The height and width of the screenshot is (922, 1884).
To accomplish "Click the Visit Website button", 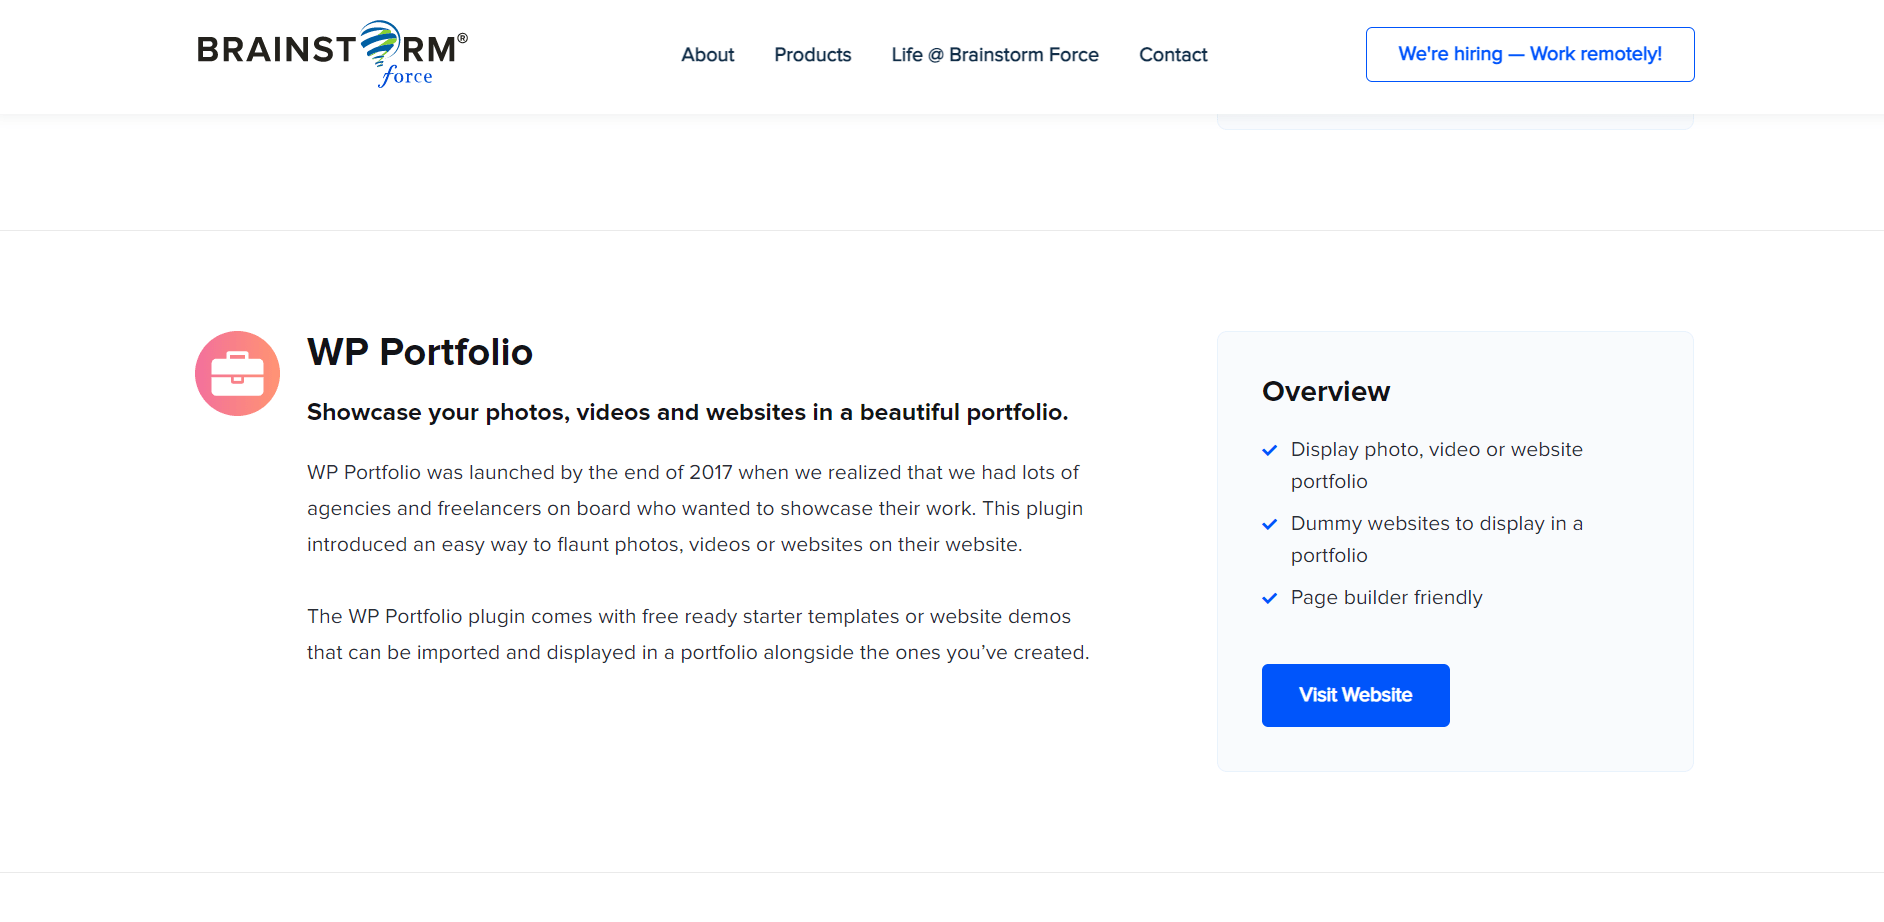I will [1356, 695].
